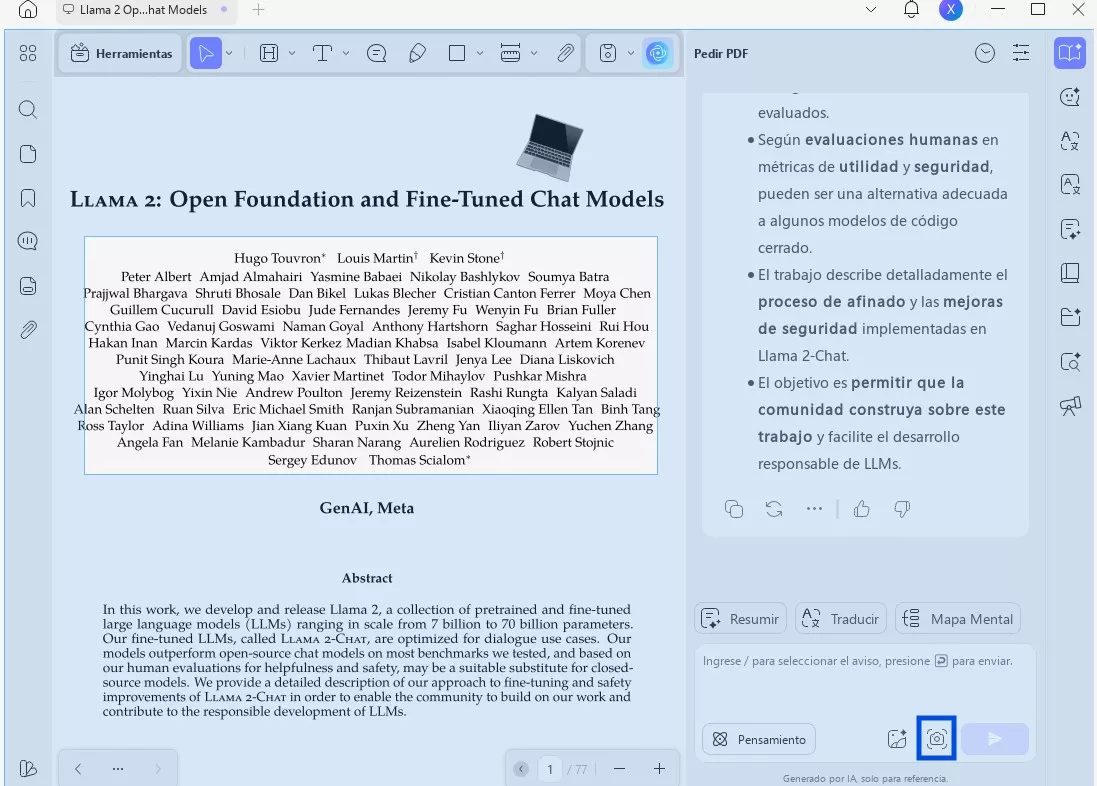Open the pages panel in left sidebar
The image size is (1097, 786).
click(28, 154)
